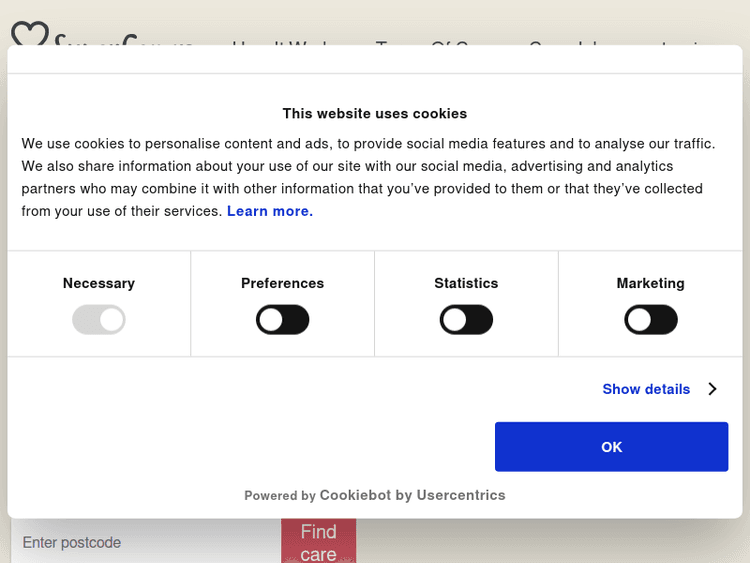Image resolution: width=750 pixels, height=563 pixels.
Task: Click the Marketing label text
Action: click(x=651, y=283)
